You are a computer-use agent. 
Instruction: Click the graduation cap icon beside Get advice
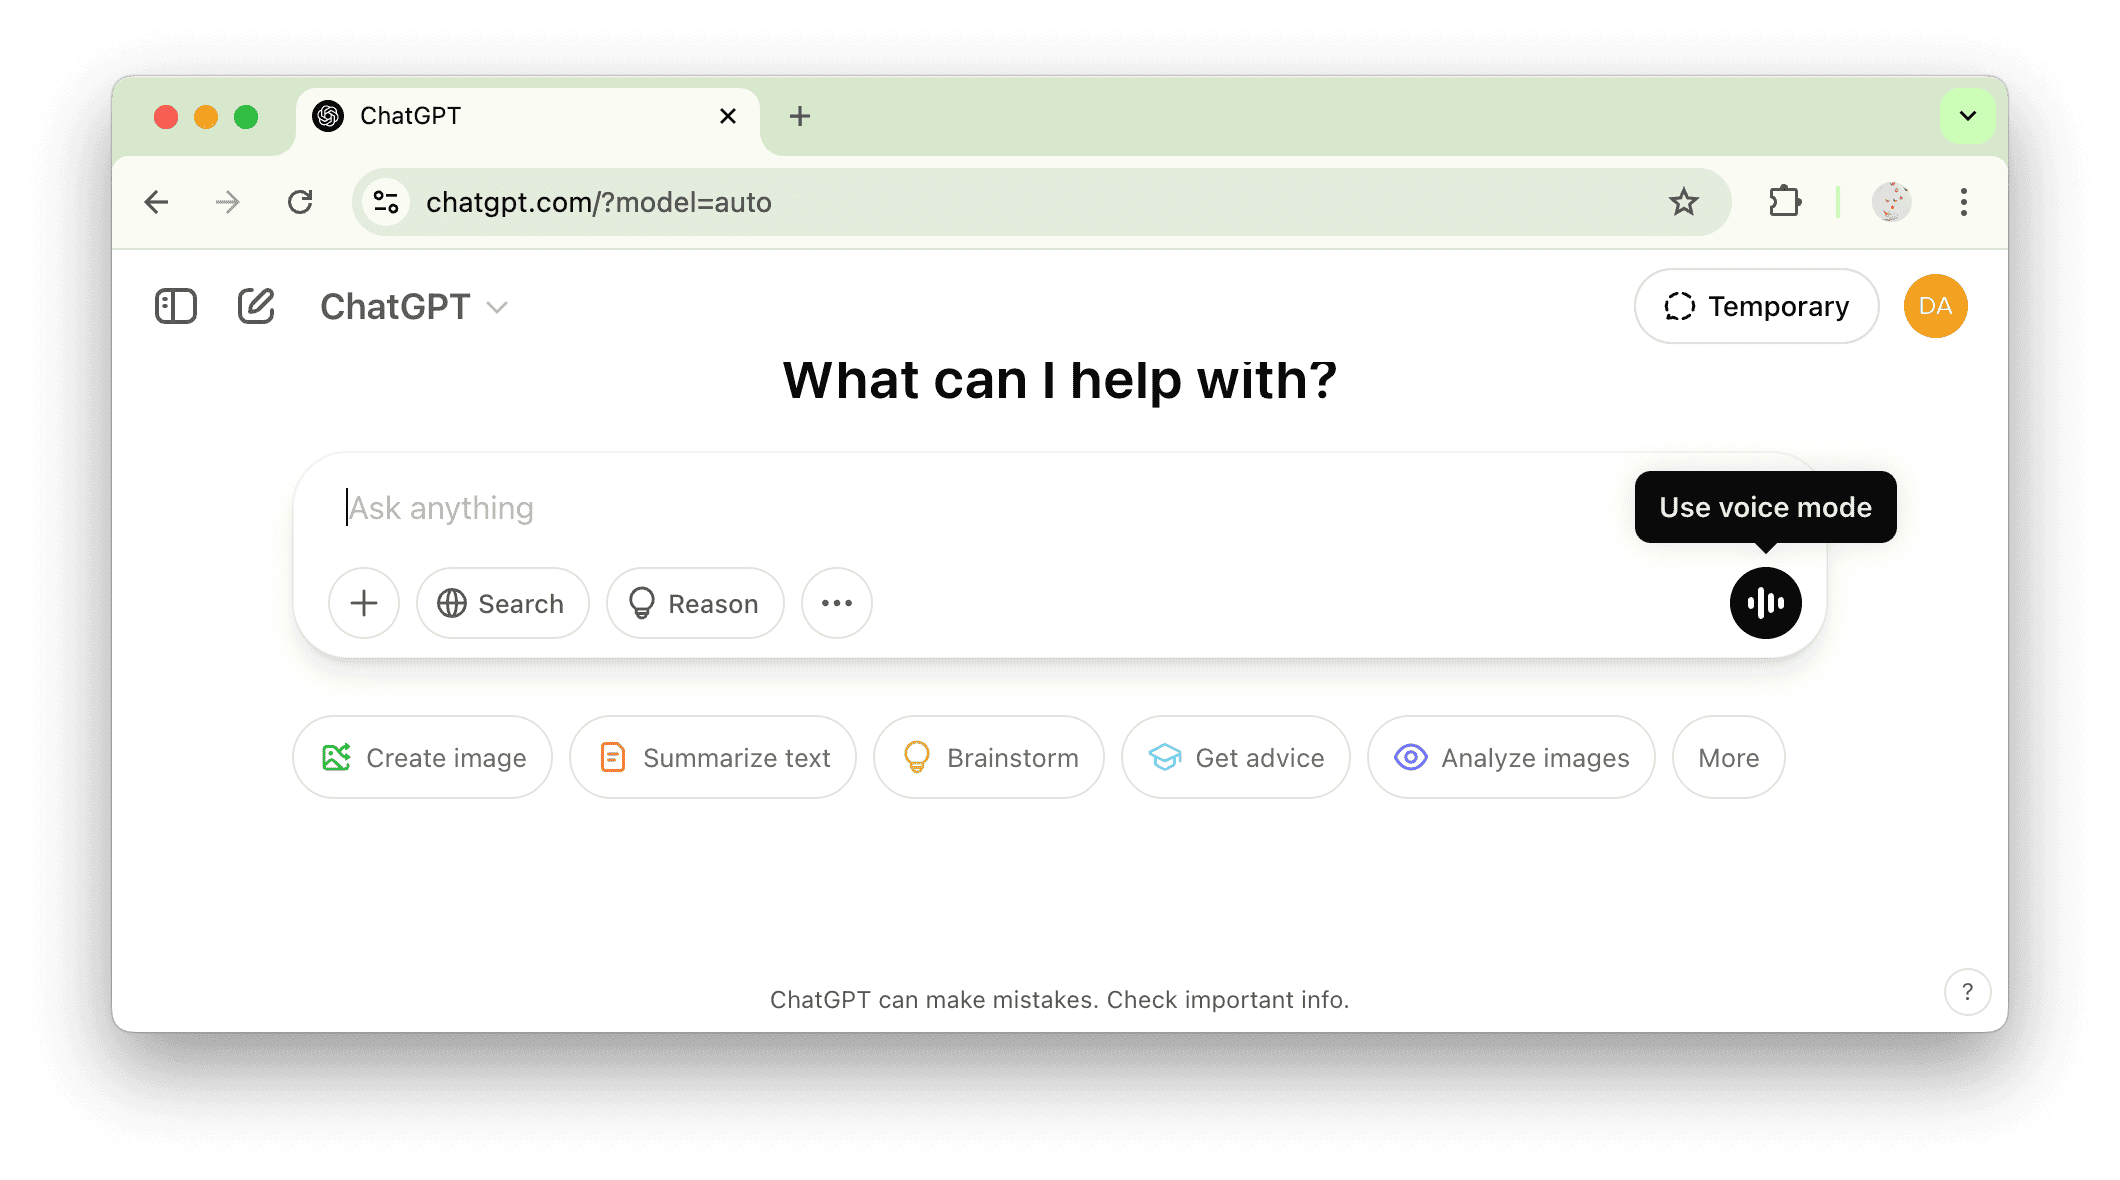click(1165, 757)
